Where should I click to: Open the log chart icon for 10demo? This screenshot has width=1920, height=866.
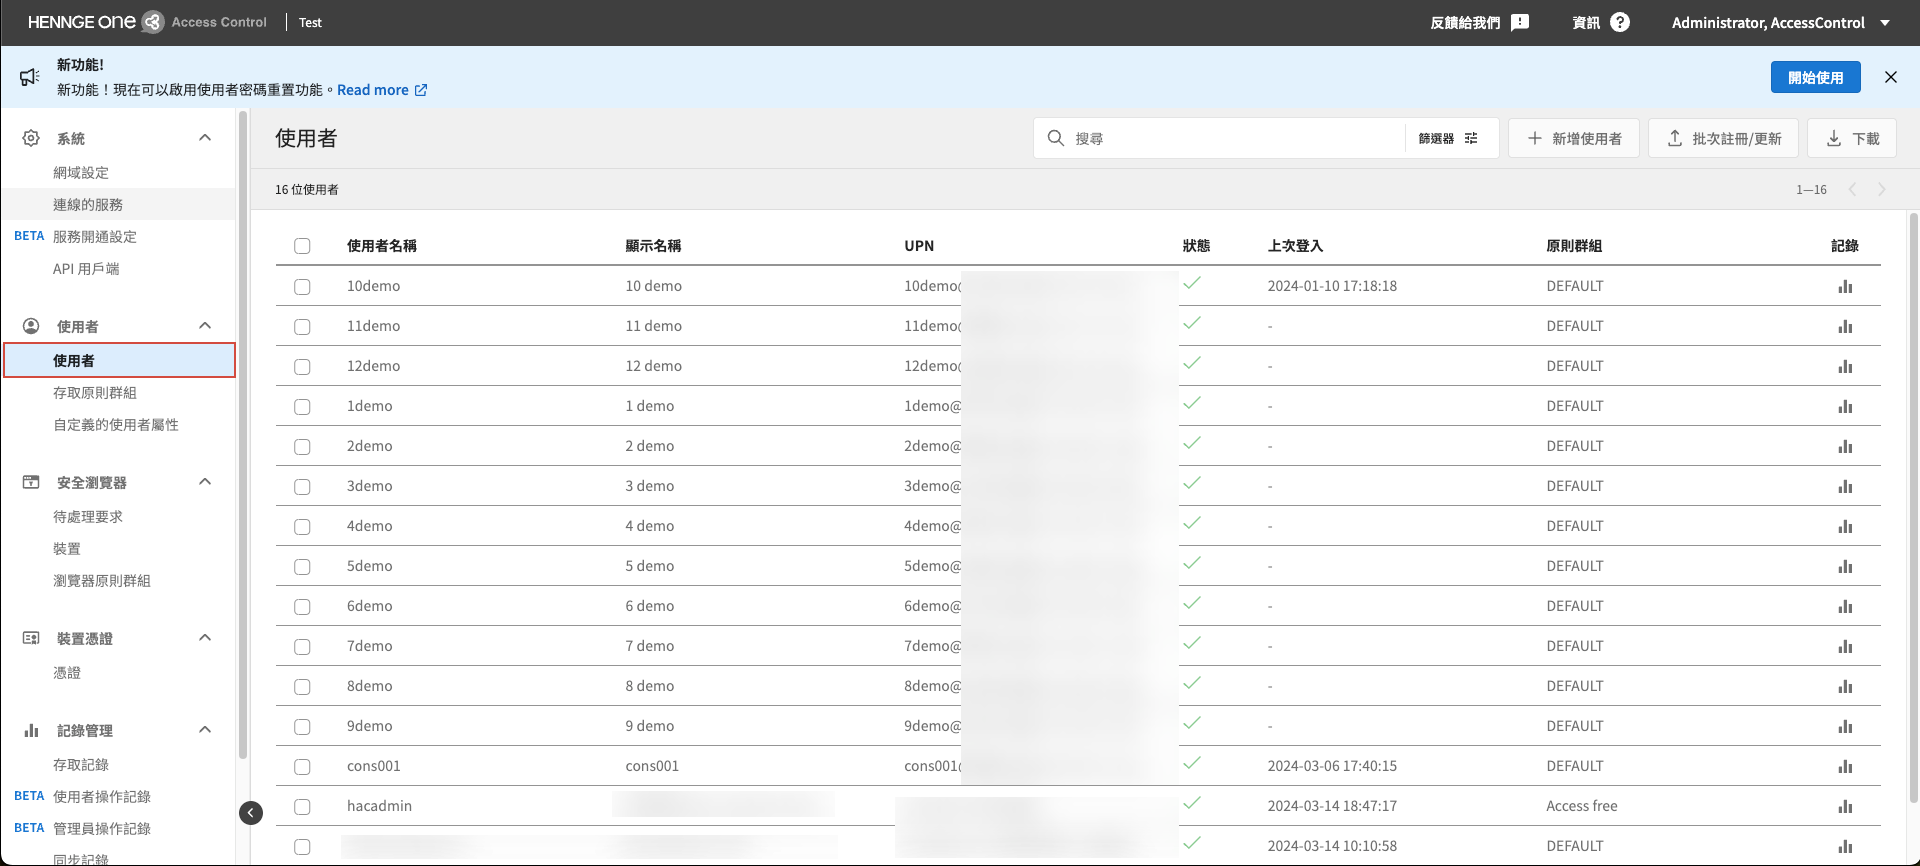[x=1845, y=287]
